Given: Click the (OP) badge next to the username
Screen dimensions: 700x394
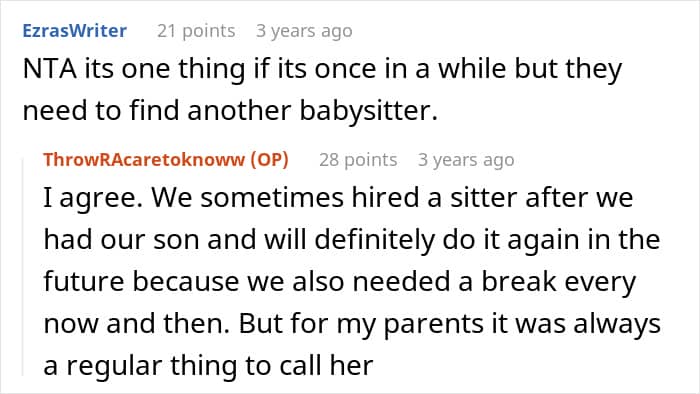Looking at the screenshot, I should tap(269, 159).
